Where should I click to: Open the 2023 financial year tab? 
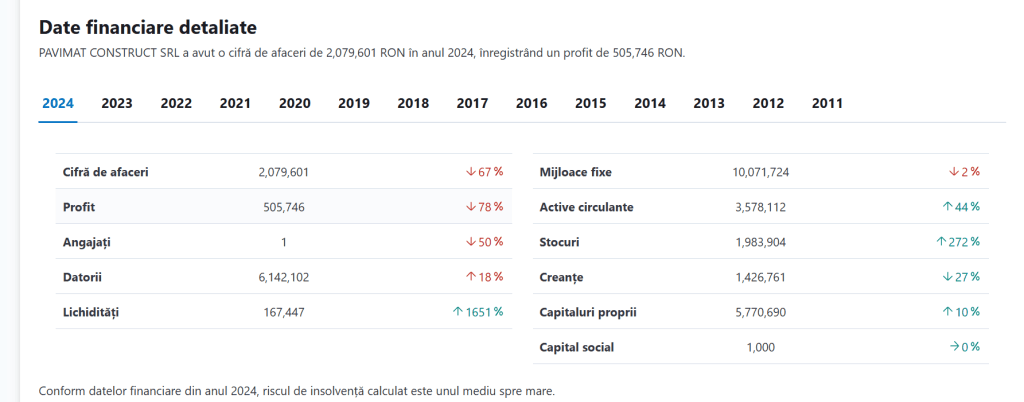[x=117, y=103]
